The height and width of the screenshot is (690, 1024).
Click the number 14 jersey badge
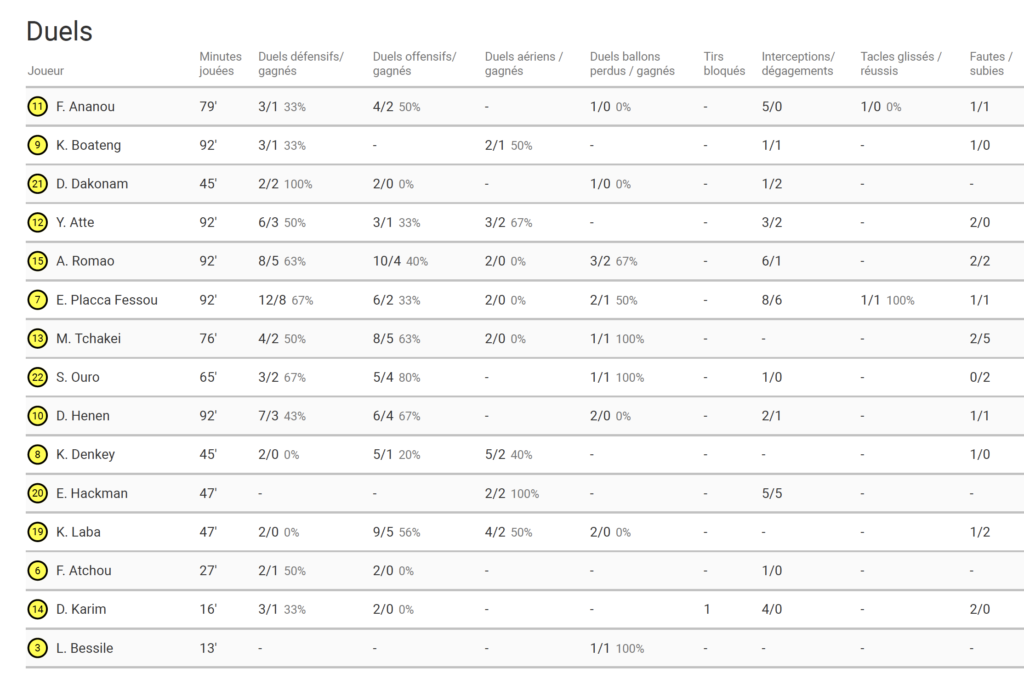point(37,609)
